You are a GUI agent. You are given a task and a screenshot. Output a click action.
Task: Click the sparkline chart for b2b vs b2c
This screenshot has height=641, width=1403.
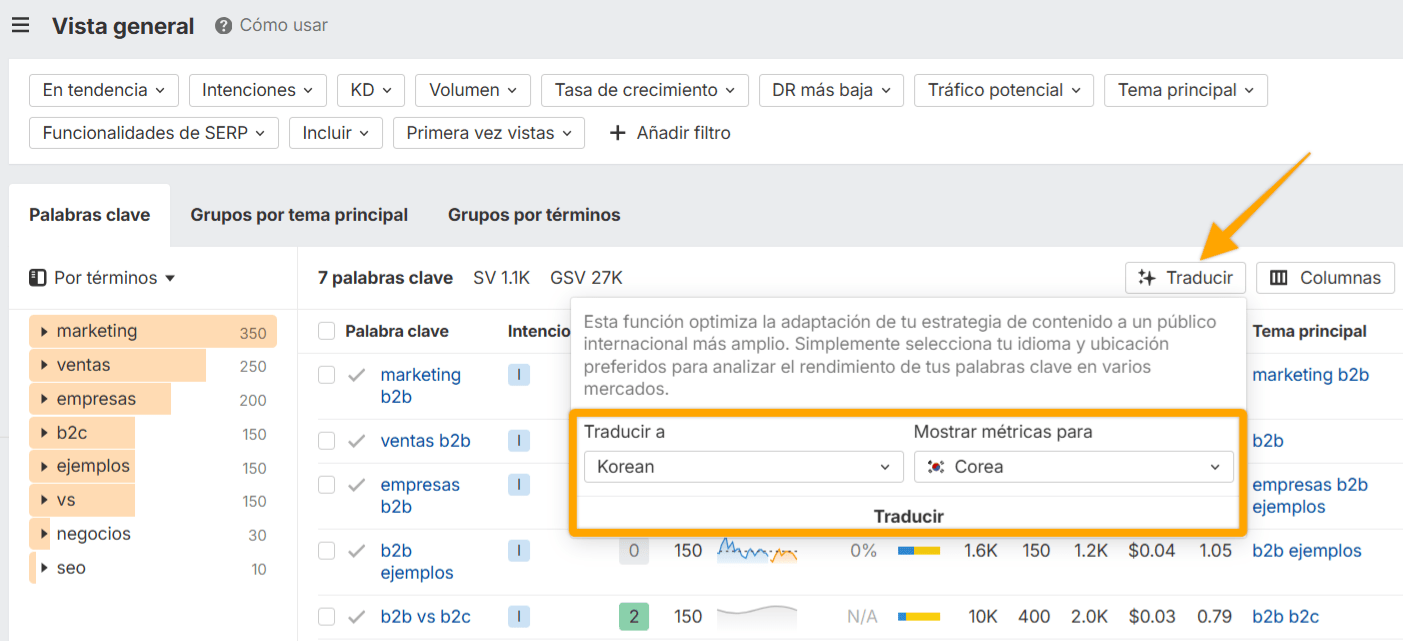757,616
